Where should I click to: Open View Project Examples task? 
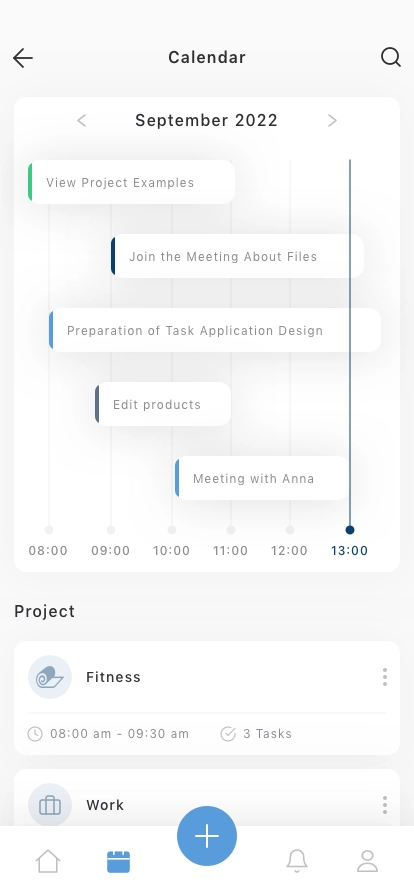click(x=132, y=182)
